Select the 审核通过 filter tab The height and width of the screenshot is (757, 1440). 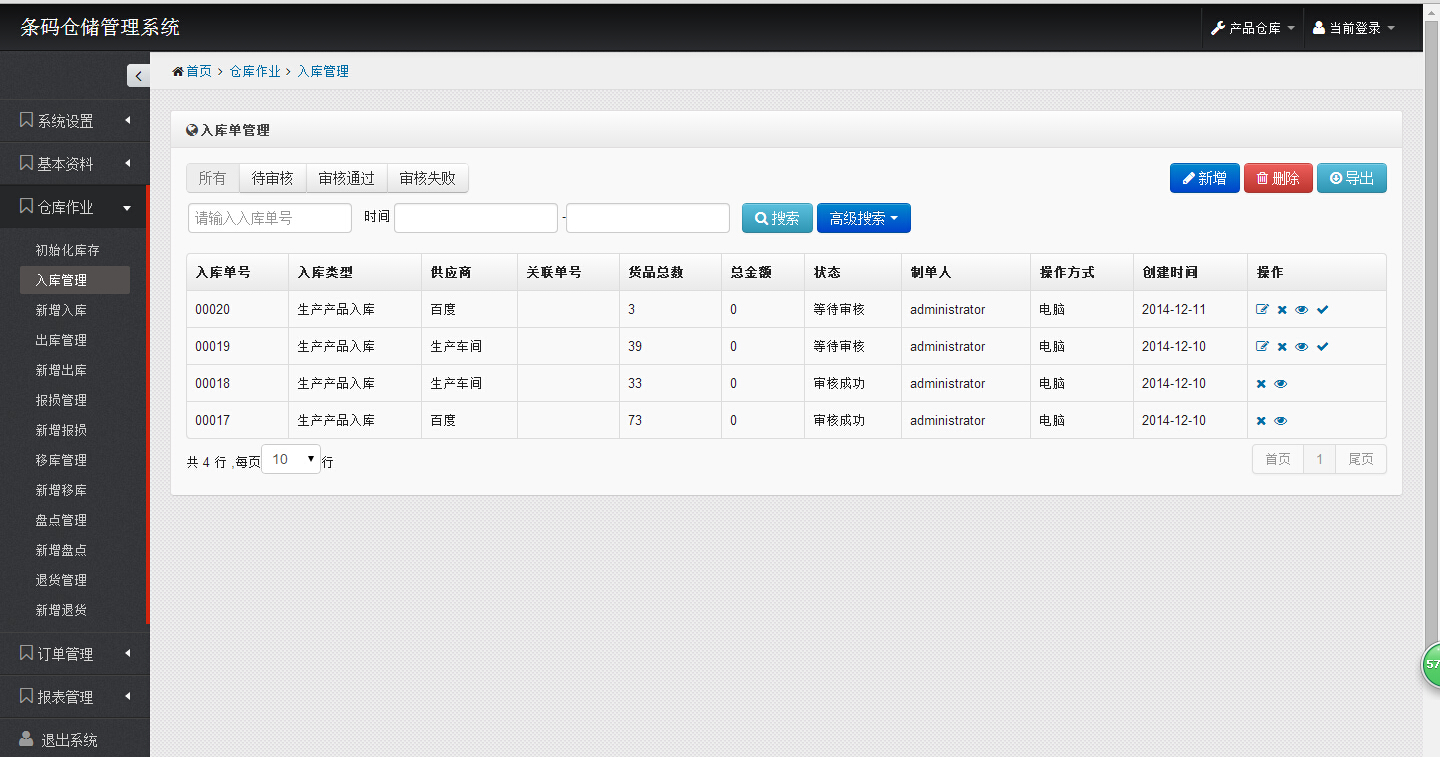(x=346, y=178)
